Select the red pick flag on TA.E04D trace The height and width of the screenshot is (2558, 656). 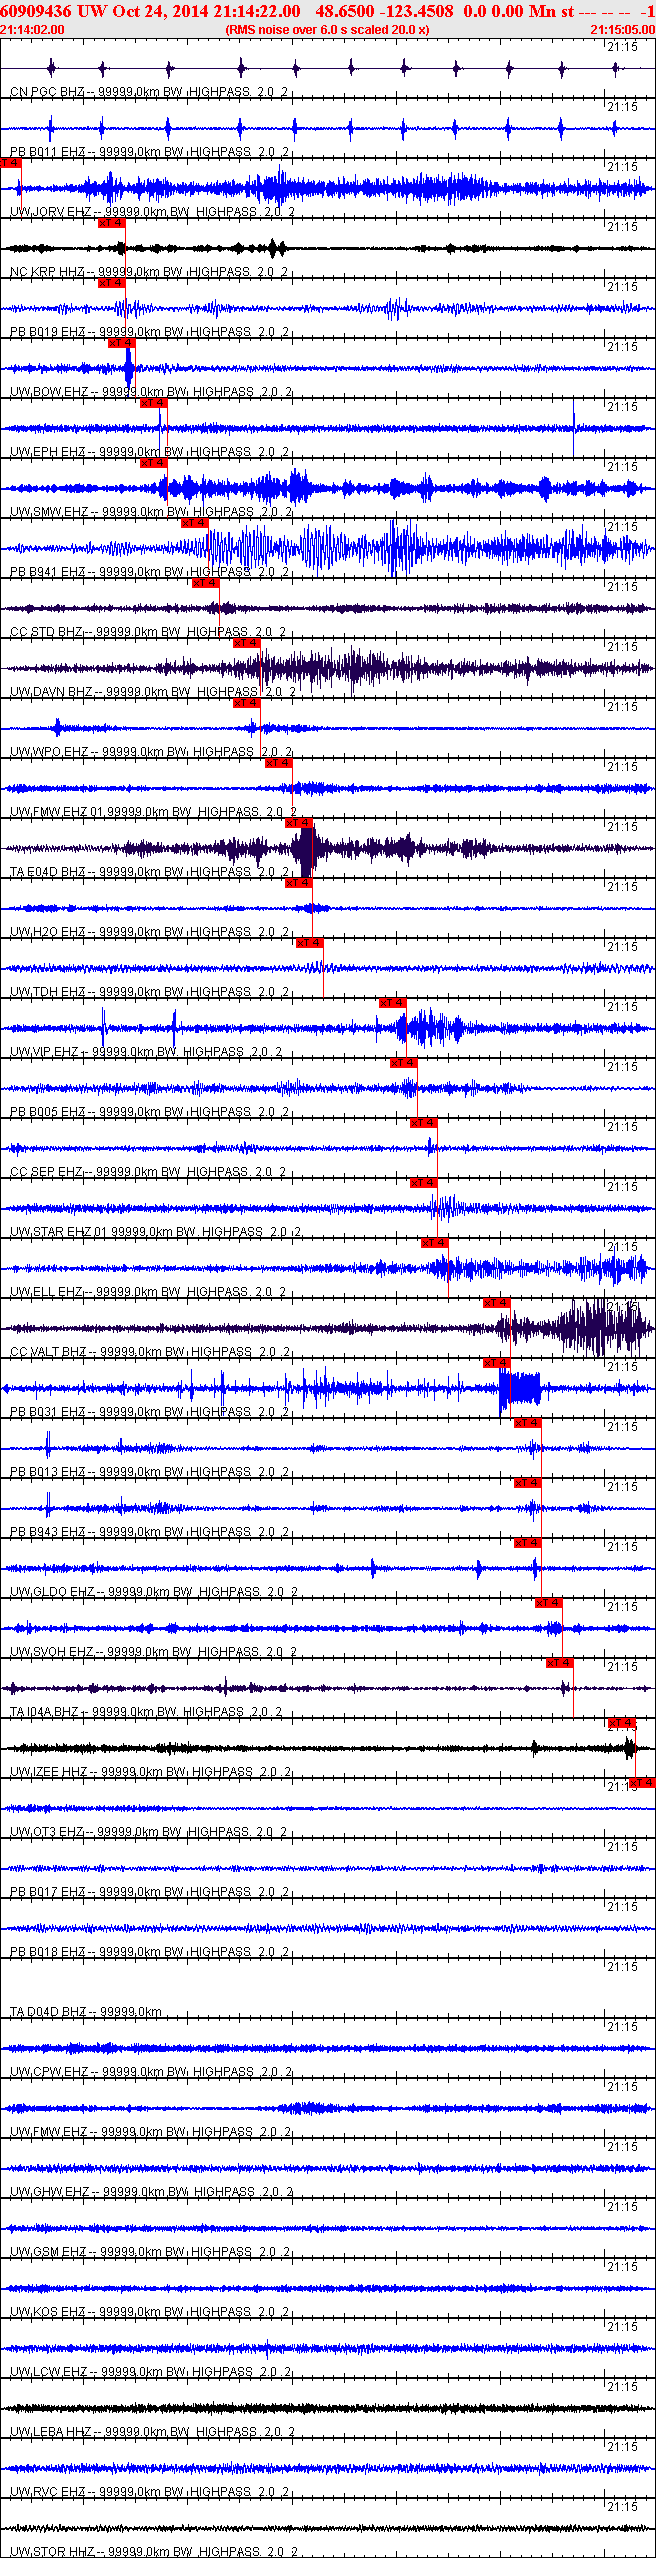(x=299, y=823)
